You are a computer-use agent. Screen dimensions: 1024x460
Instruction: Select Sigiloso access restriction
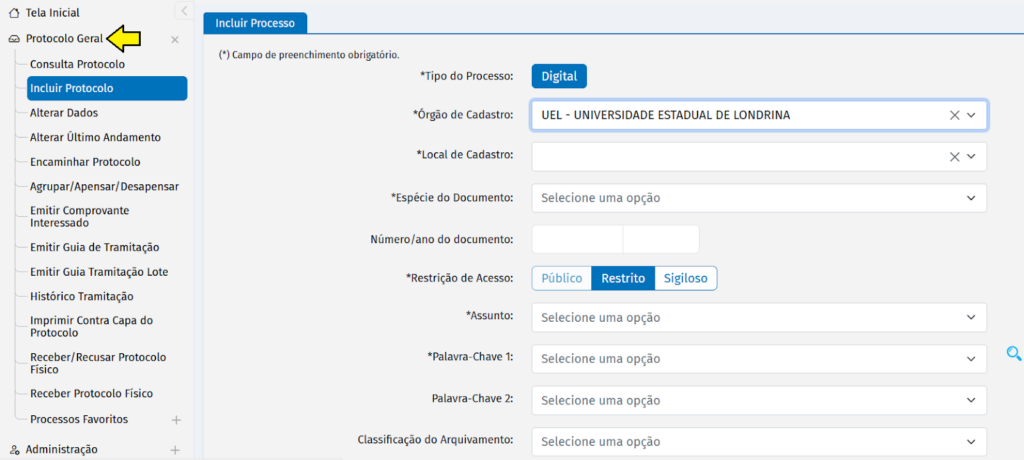pos(686,278)
